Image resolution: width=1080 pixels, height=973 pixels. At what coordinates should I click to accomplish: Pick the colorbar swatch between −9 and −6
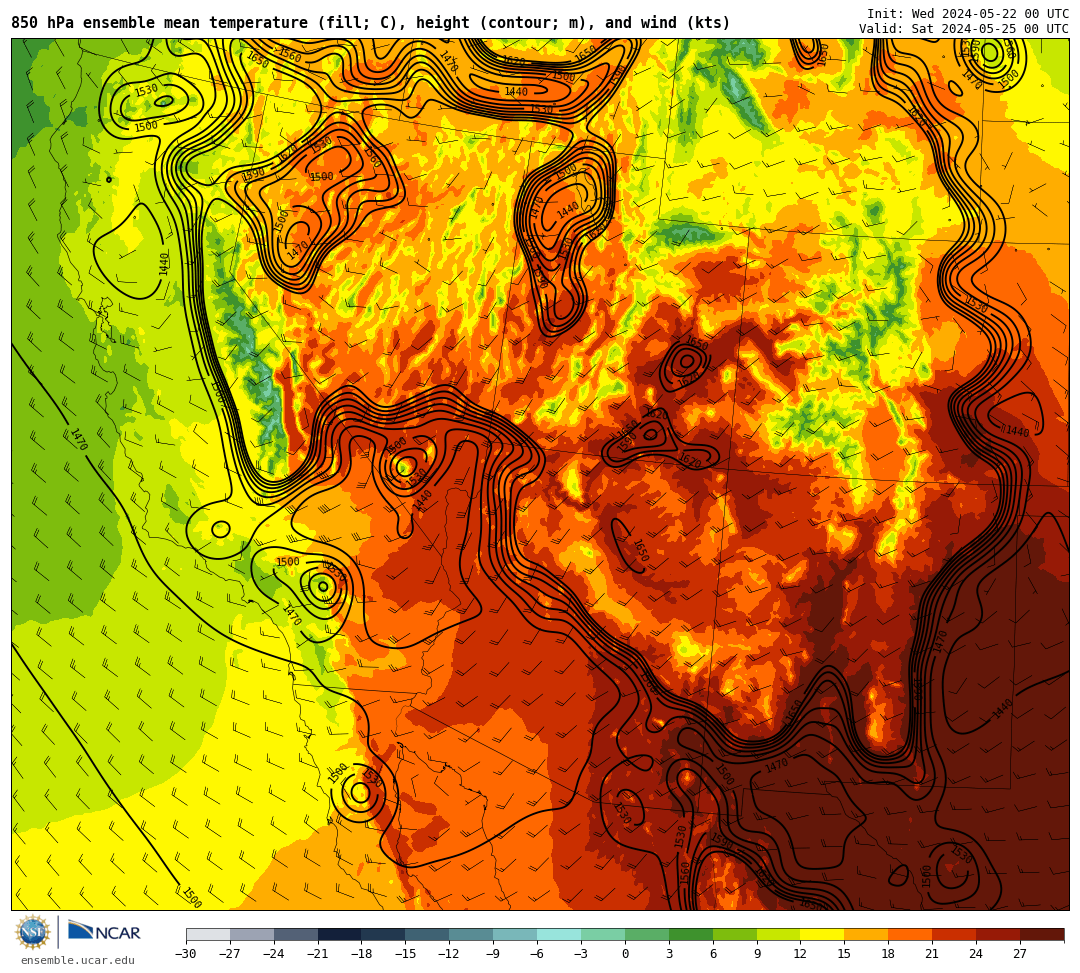pos(515,934)
